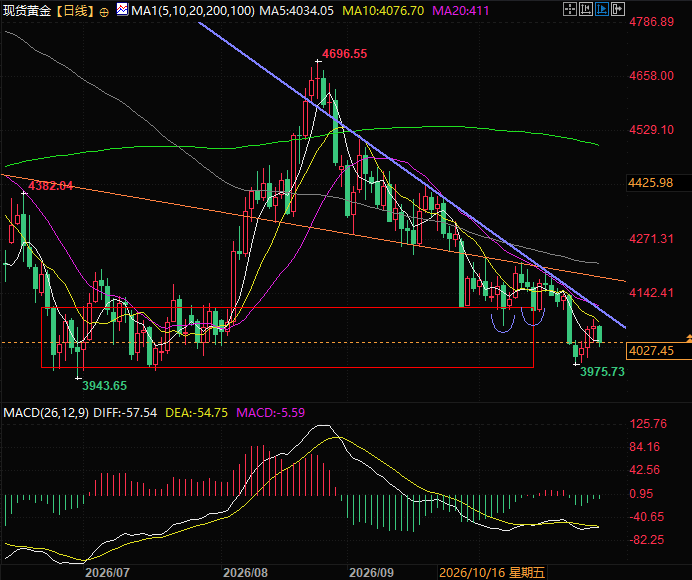Viewport: 692px width, 580px height.
Task: Click the second chart toolbar icon
Action: click(x=586, y=9)
